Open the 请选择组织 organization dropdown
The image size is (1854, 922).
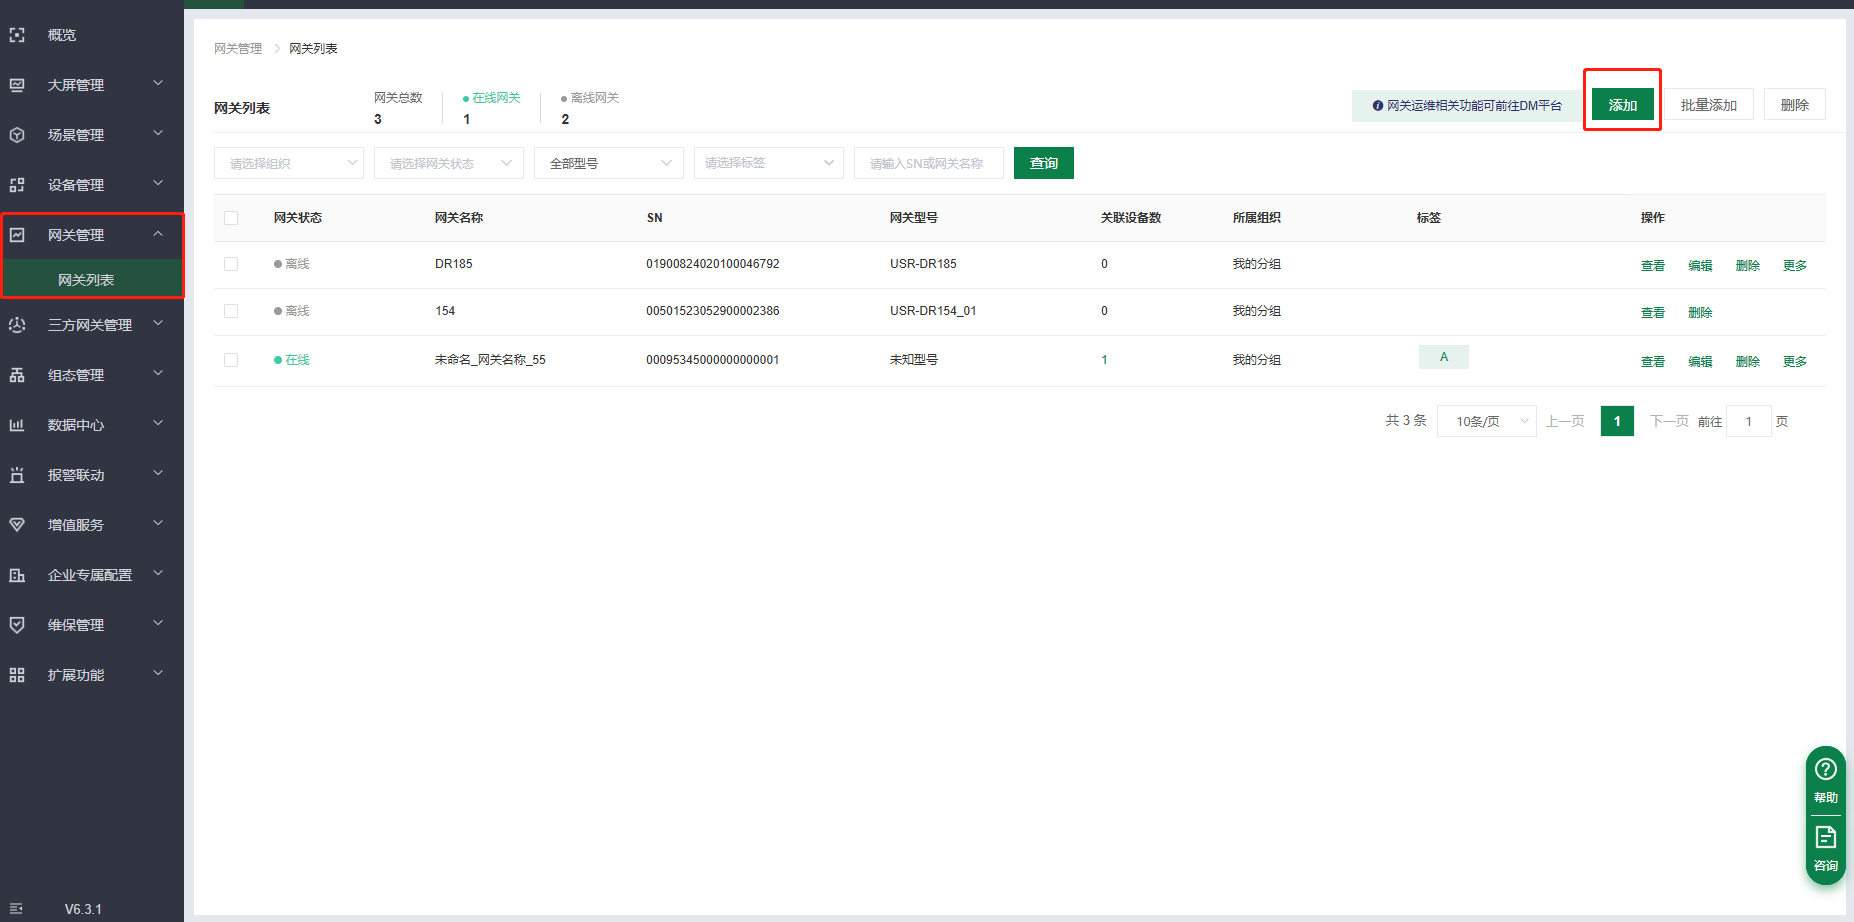pyautogui.click(x=288, y=163)
